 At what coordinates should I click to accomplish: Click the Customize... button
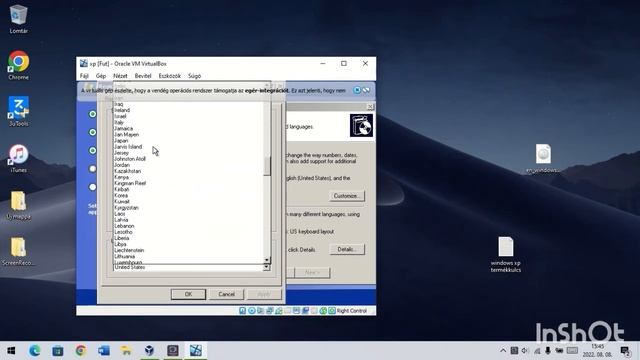click(346, 196)
